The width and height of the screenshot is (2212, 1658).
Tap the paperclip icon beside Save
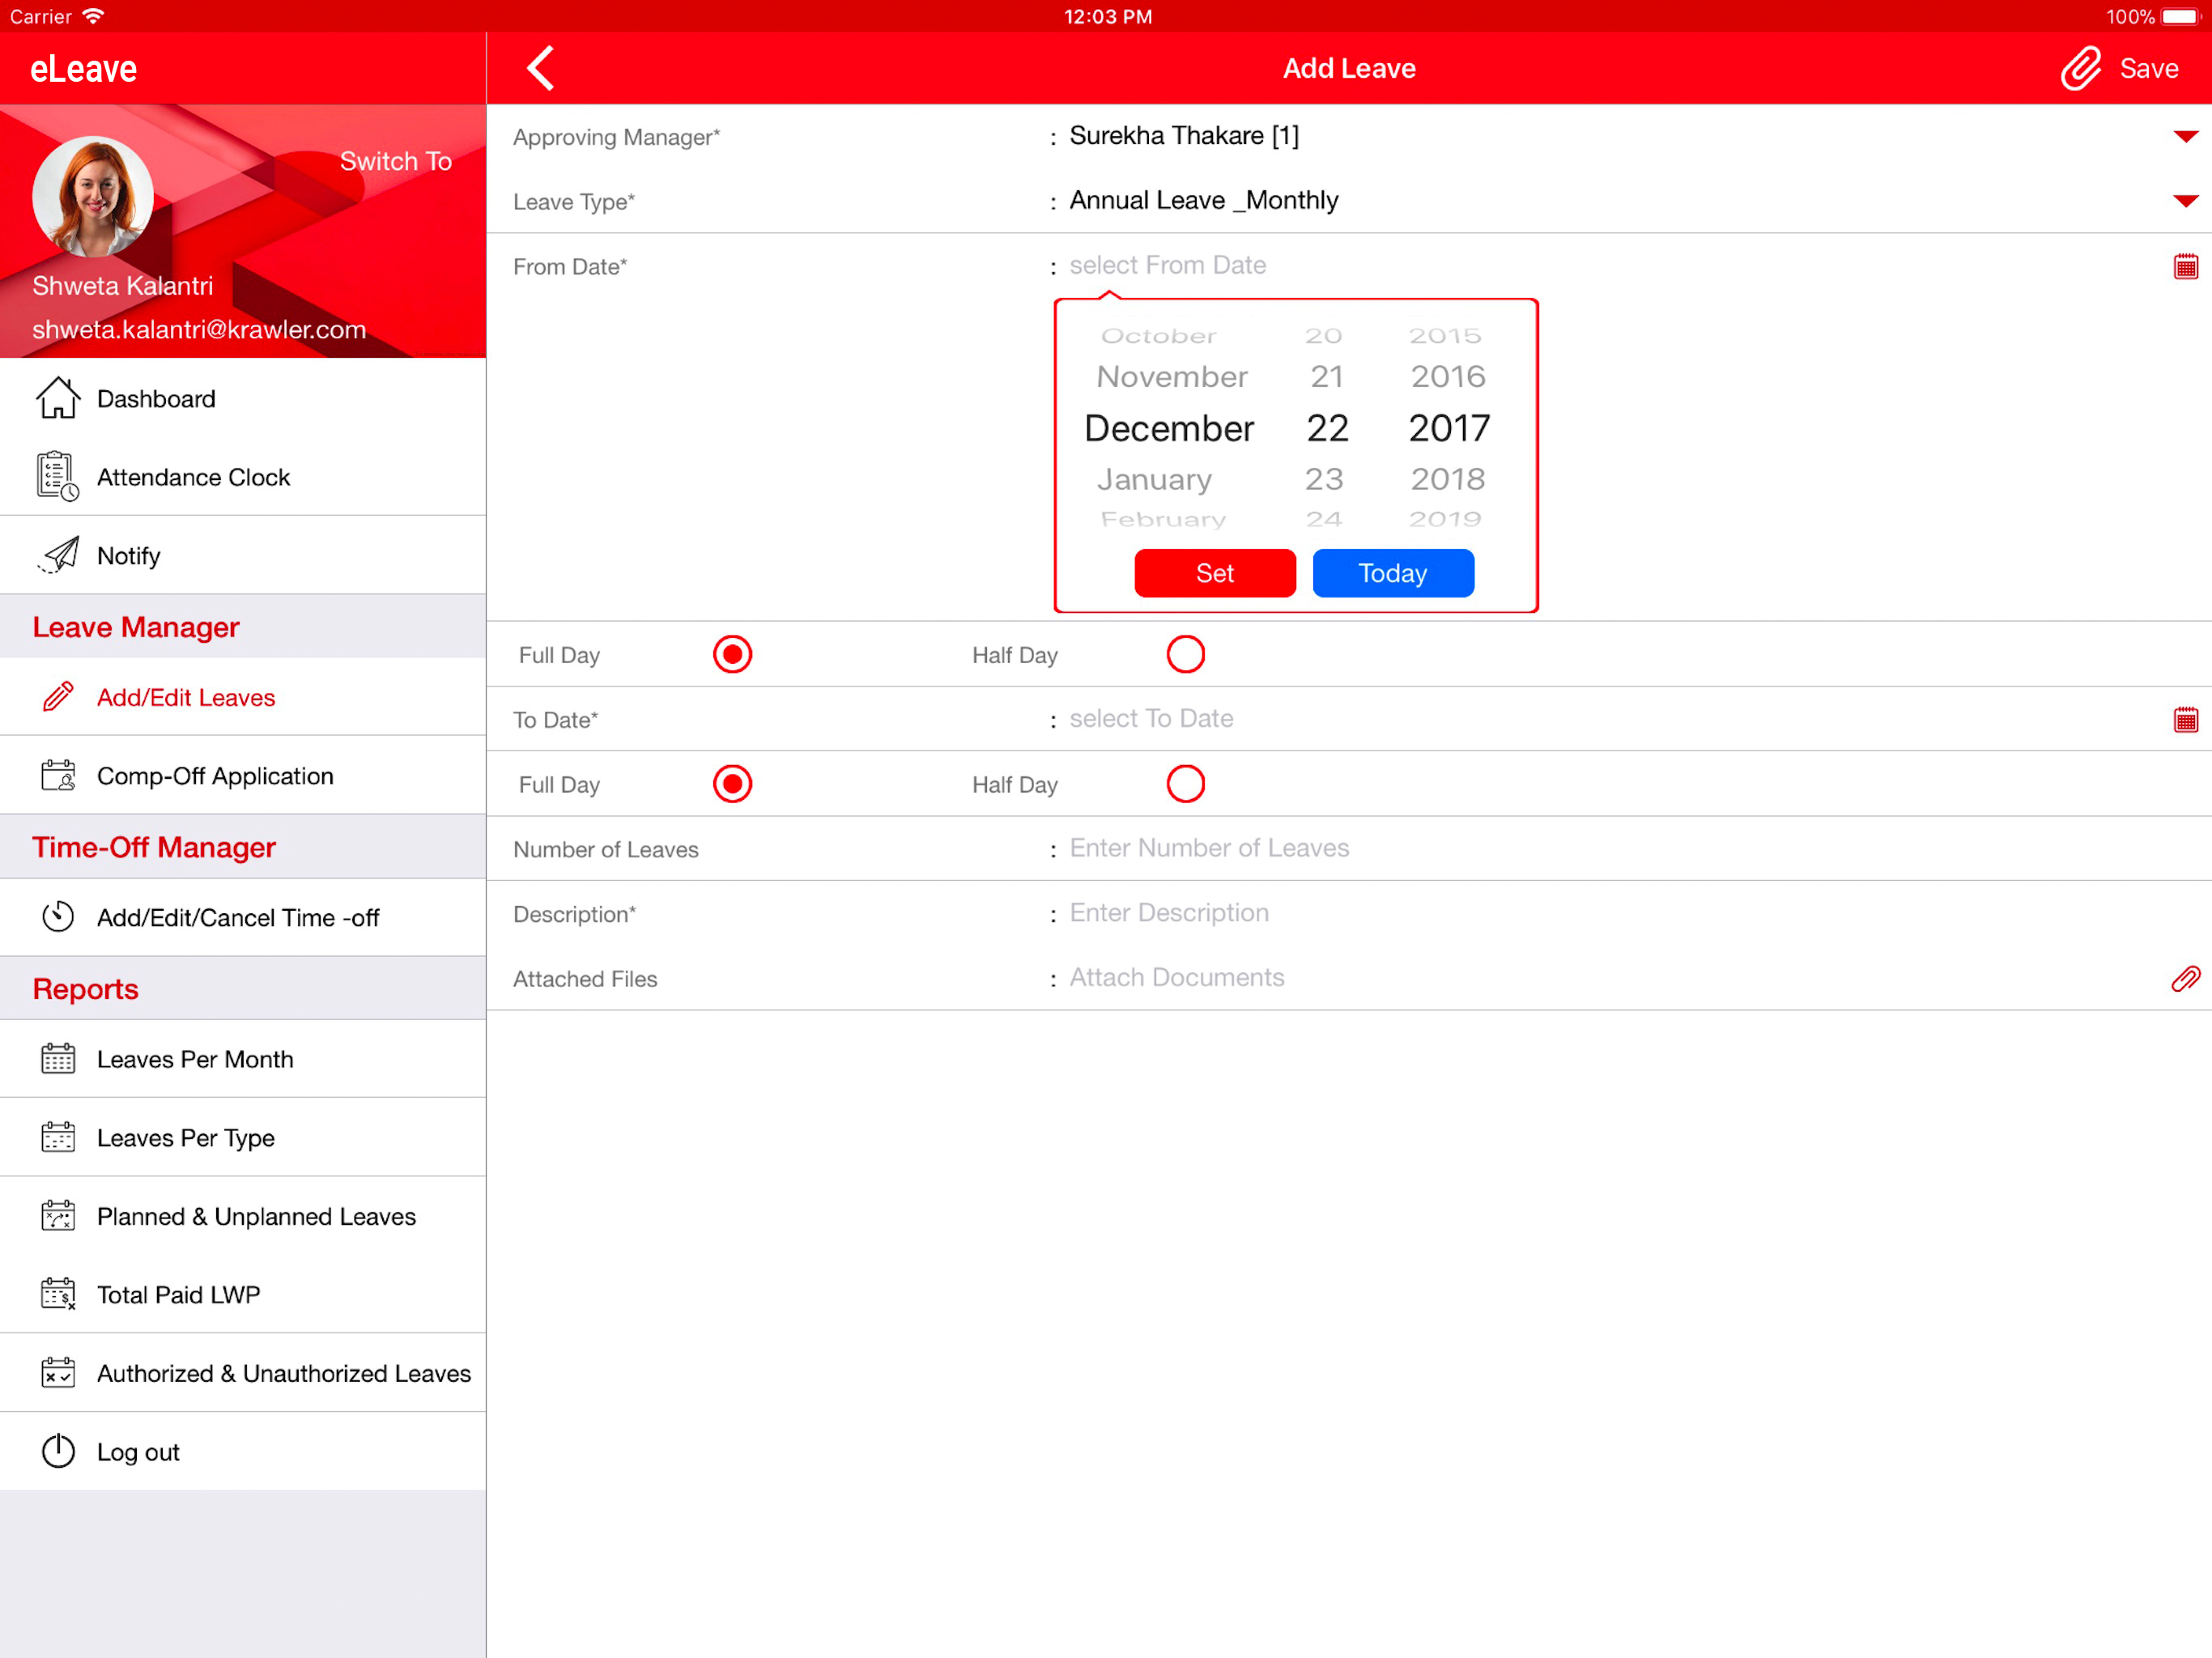tap(2081, 68)
